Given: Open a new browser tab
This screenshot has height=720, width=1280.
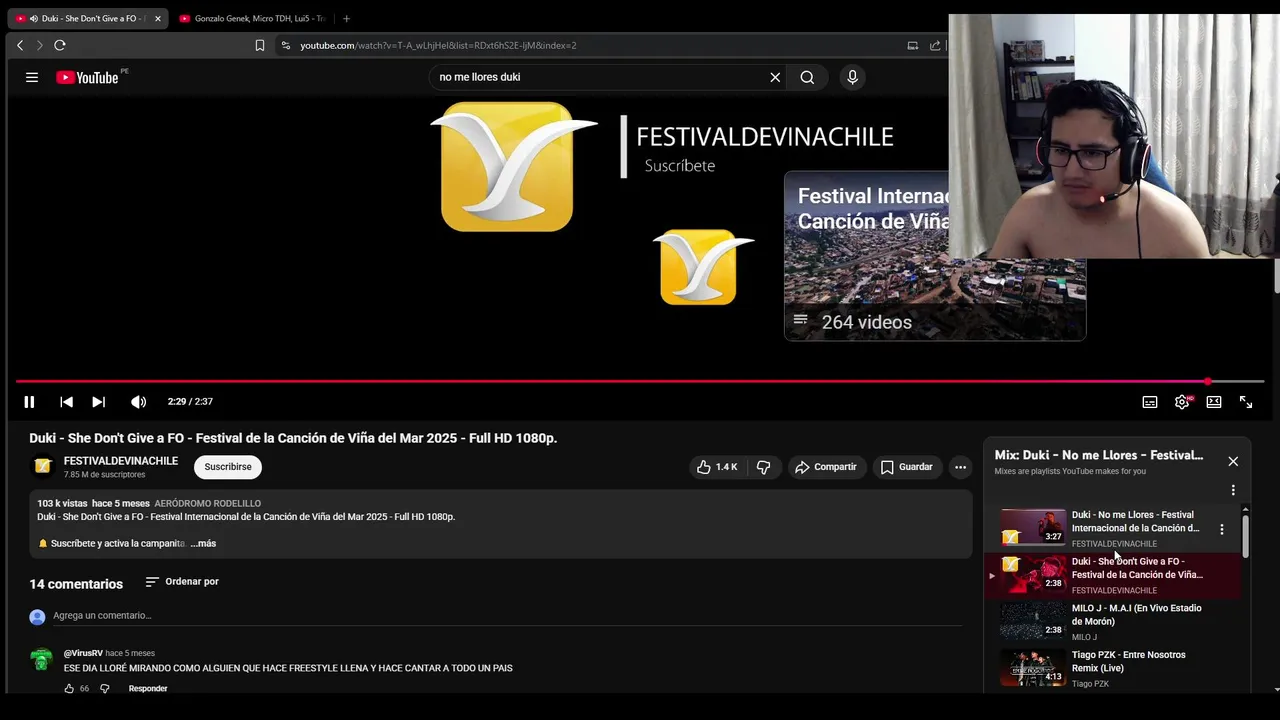Looking at the screenshot, I should coord(346,18).
